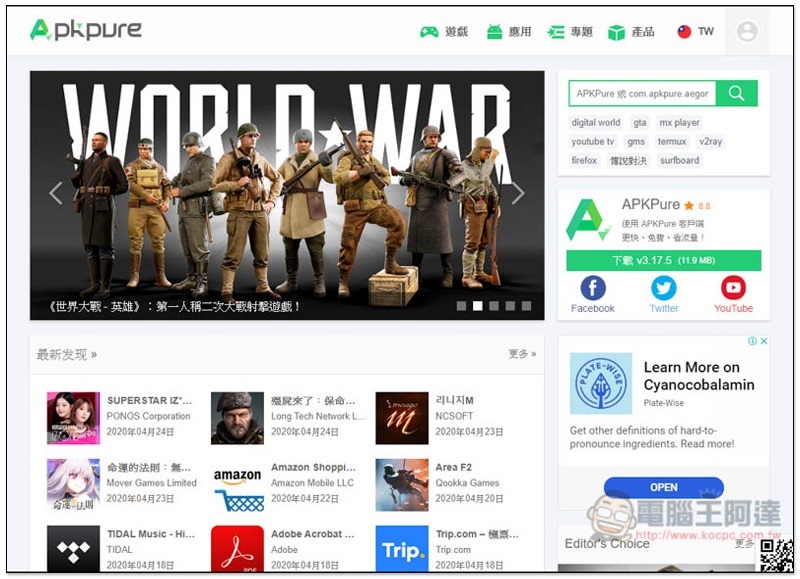Open the 'Adobe Acrobat ...' title link
800x579 pixels.
click(x=312, y=534)
